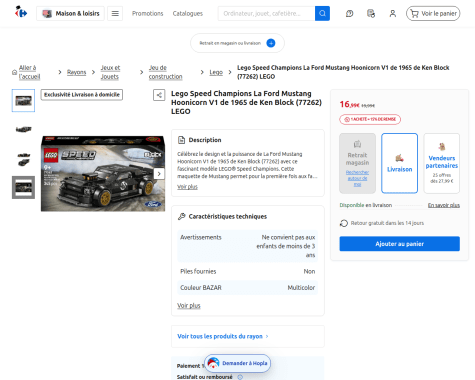Click the Satisfait ou remboursé info icon
The width and height of the screenshot is (475, 380).
(240, 377)
